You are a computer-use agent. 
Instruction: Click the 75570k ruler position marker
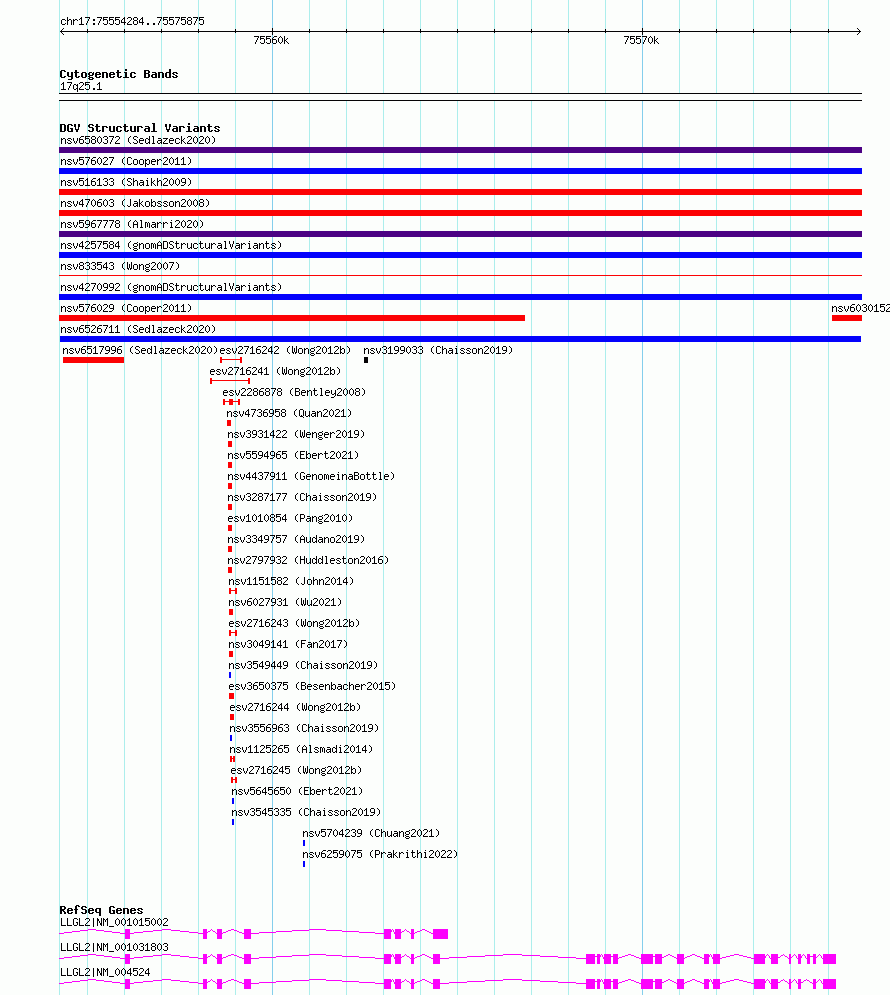pos(641,40)
